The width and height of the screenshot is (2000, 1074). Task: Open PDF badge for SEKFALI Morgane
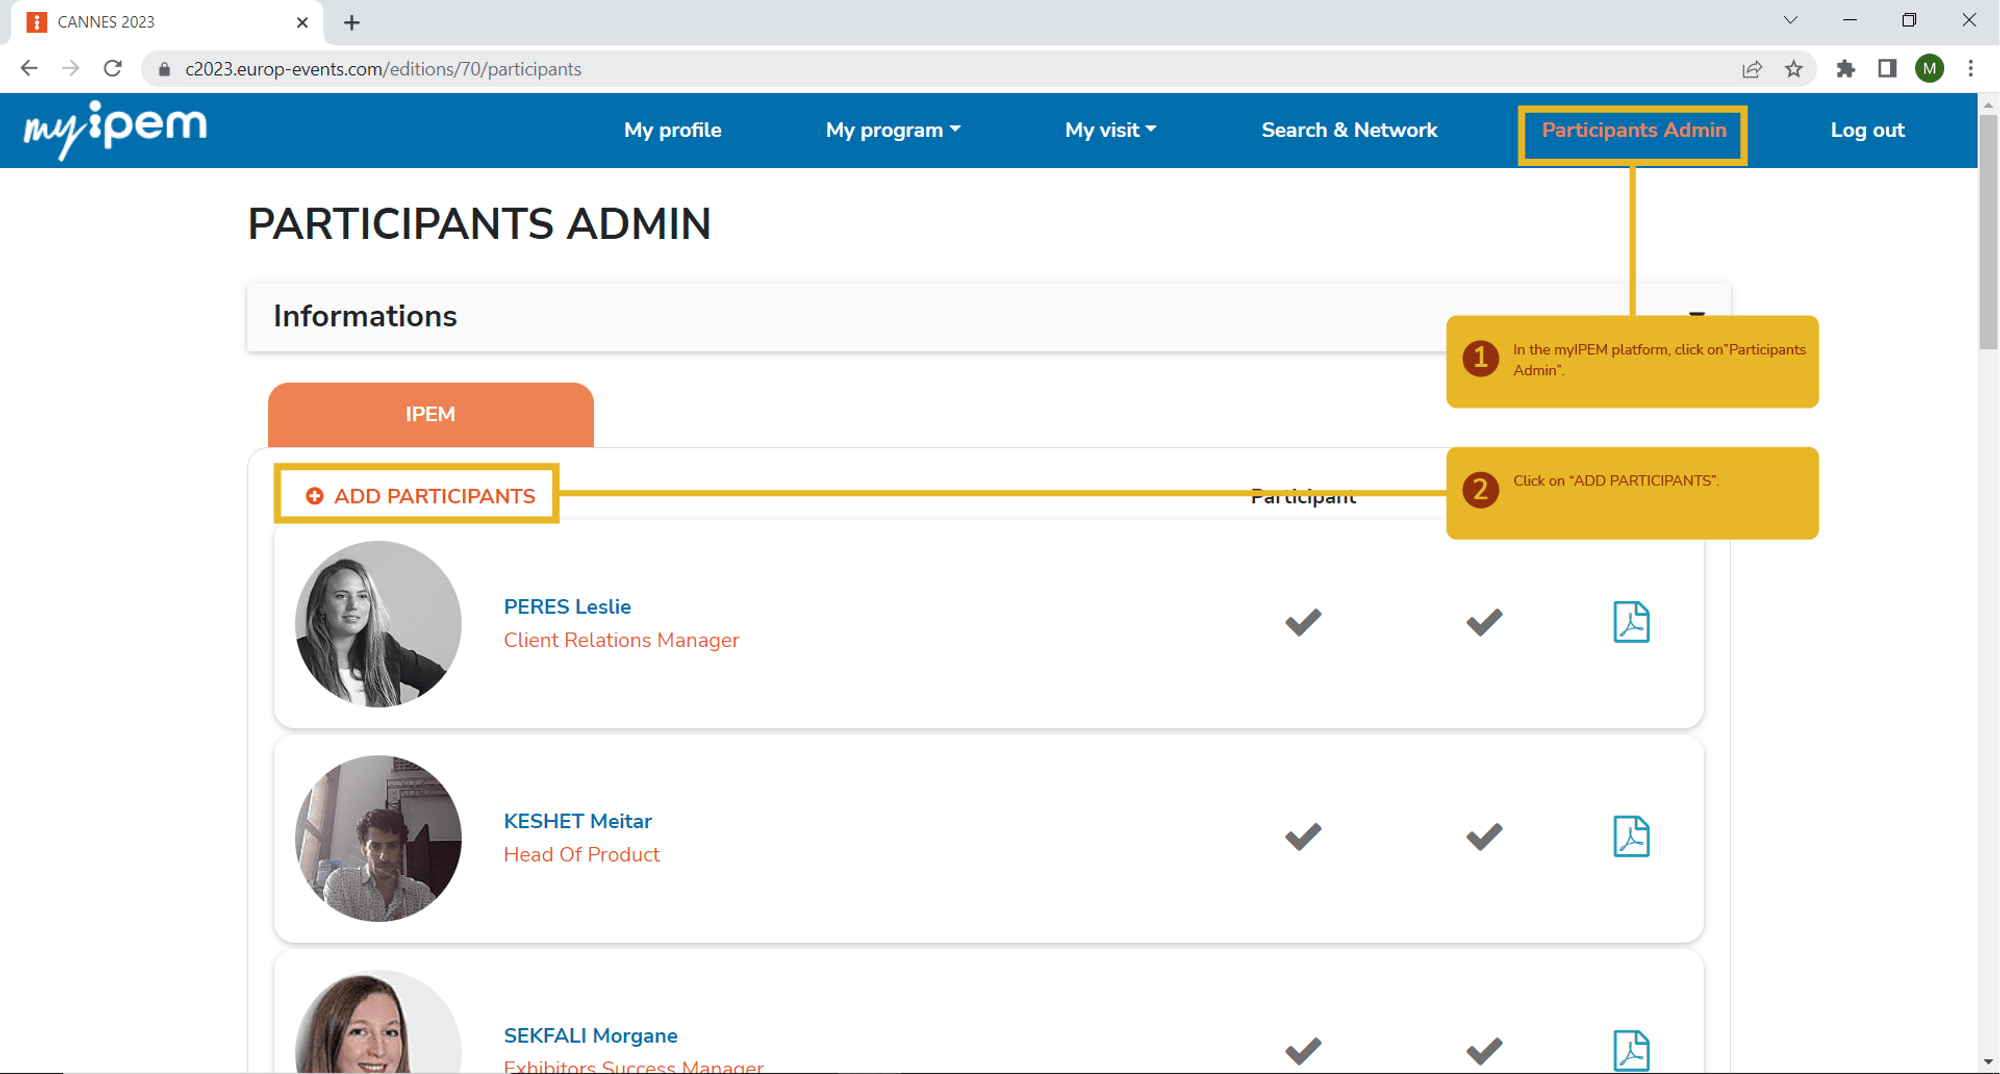pyautogui.click(x=1631, y=1050)
